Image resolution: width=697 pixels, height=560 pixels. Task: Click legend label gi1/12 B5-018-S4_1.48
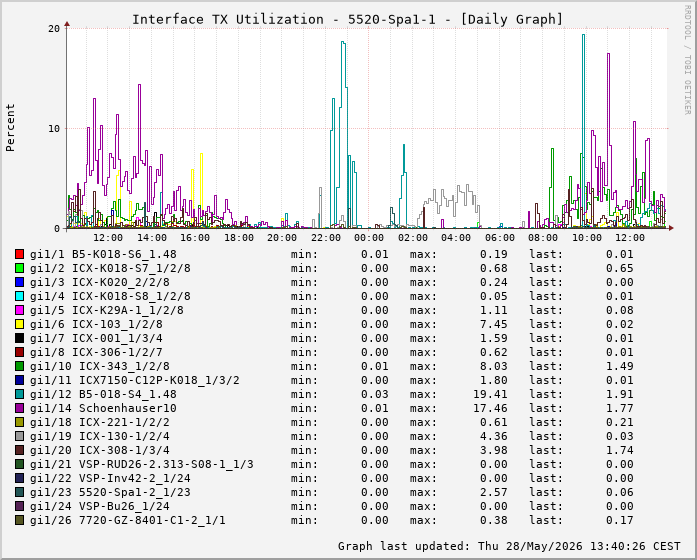(x=103, y=394)
